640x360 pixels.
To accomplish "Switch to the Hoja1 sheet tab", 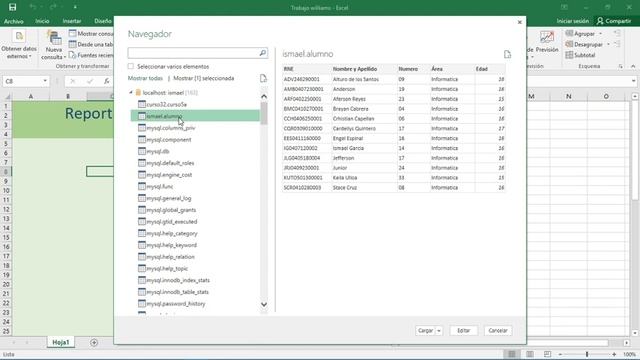I will click(x=61, y=342).
